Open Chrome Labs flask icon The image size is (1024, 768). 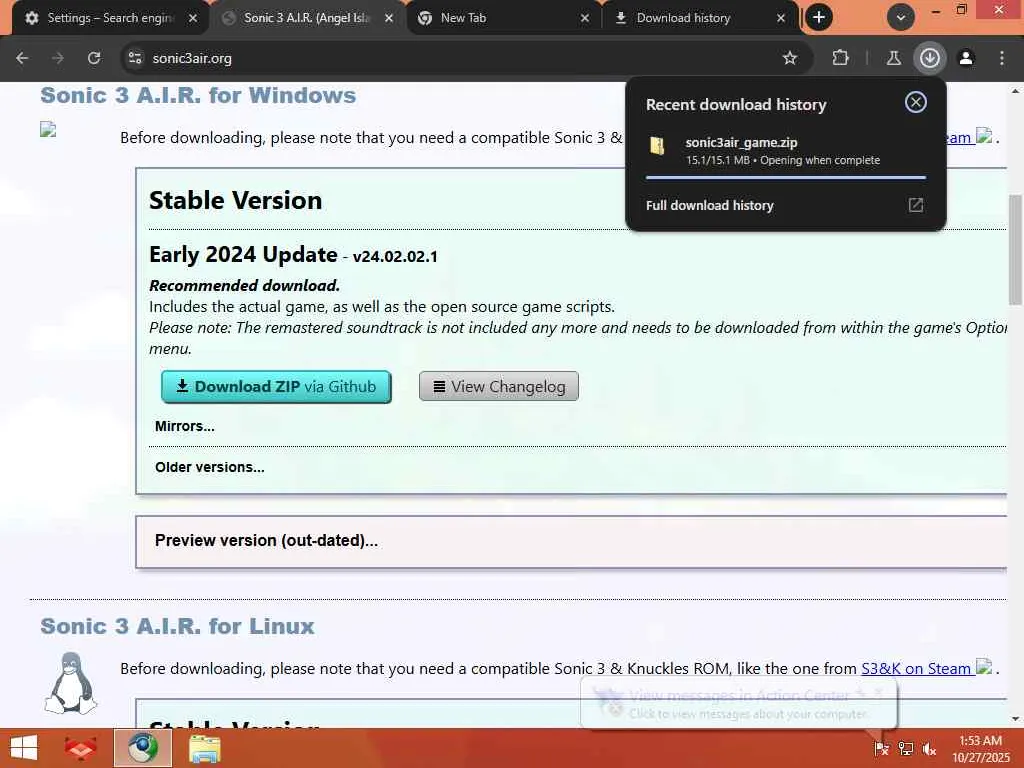pyautogui.click(x=893, y=58)
